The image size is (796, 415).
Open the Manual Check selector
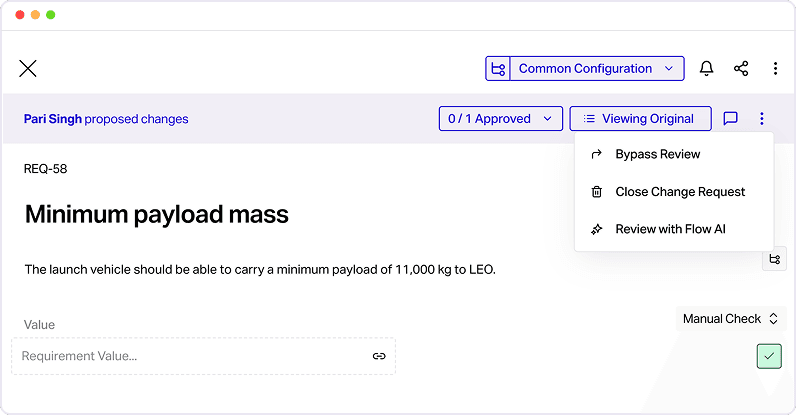731,319
